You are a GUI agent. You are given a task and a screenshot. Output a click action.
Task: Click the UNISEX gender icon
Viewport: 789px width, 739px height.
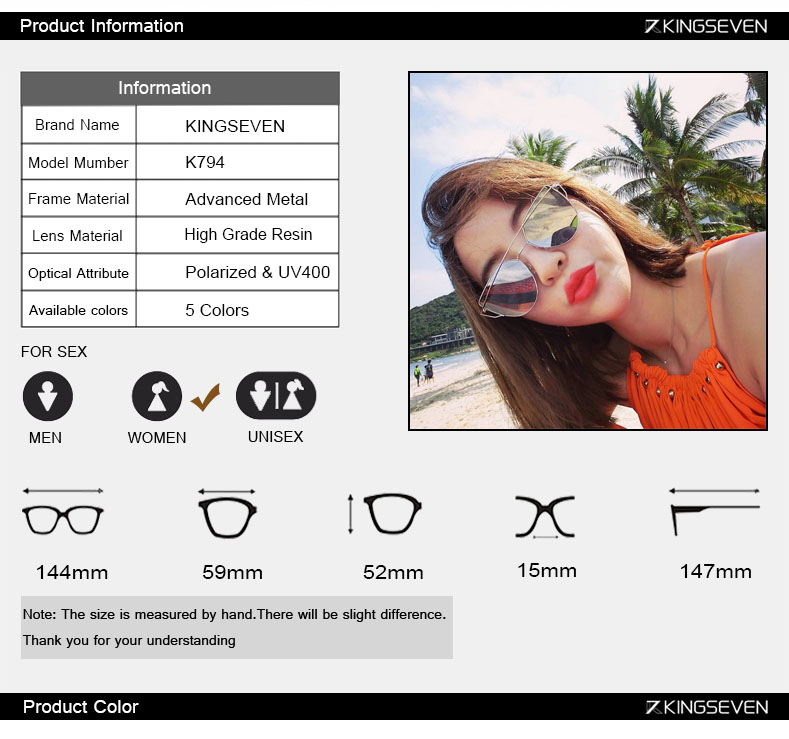[x=276, y=395]
